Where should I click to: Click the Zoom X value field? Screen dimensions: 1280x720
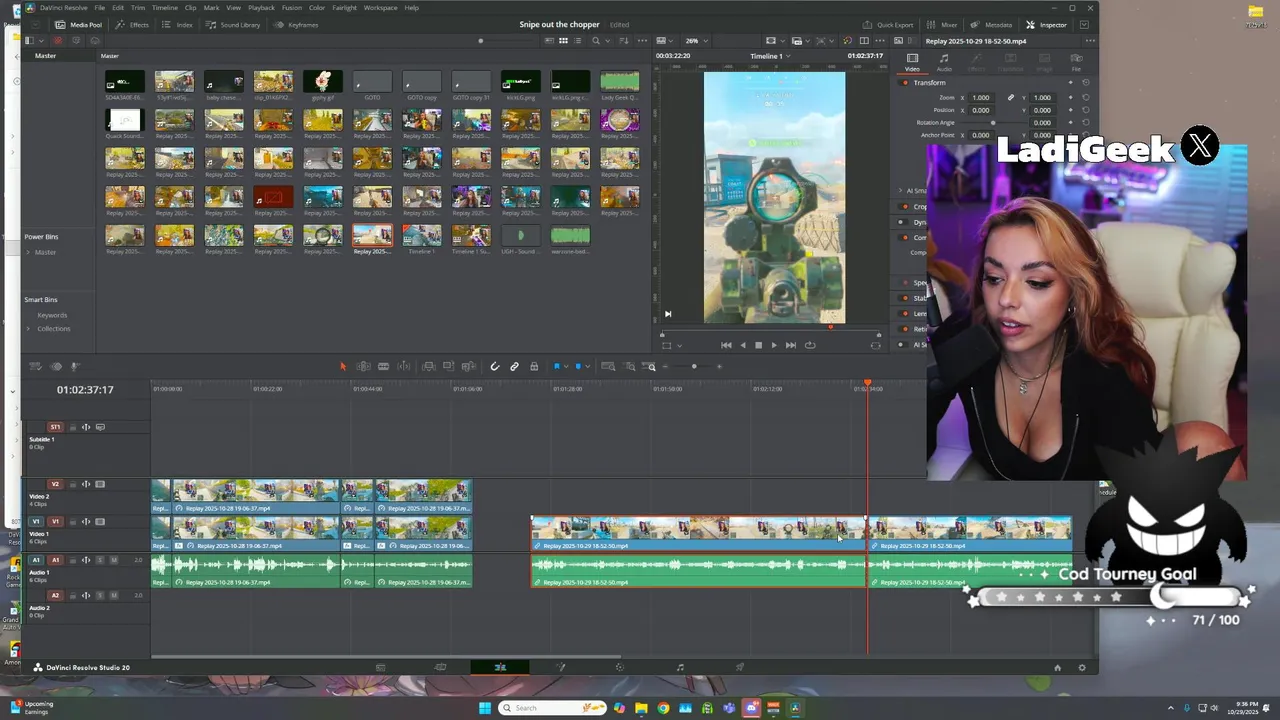tap(981, 98)
